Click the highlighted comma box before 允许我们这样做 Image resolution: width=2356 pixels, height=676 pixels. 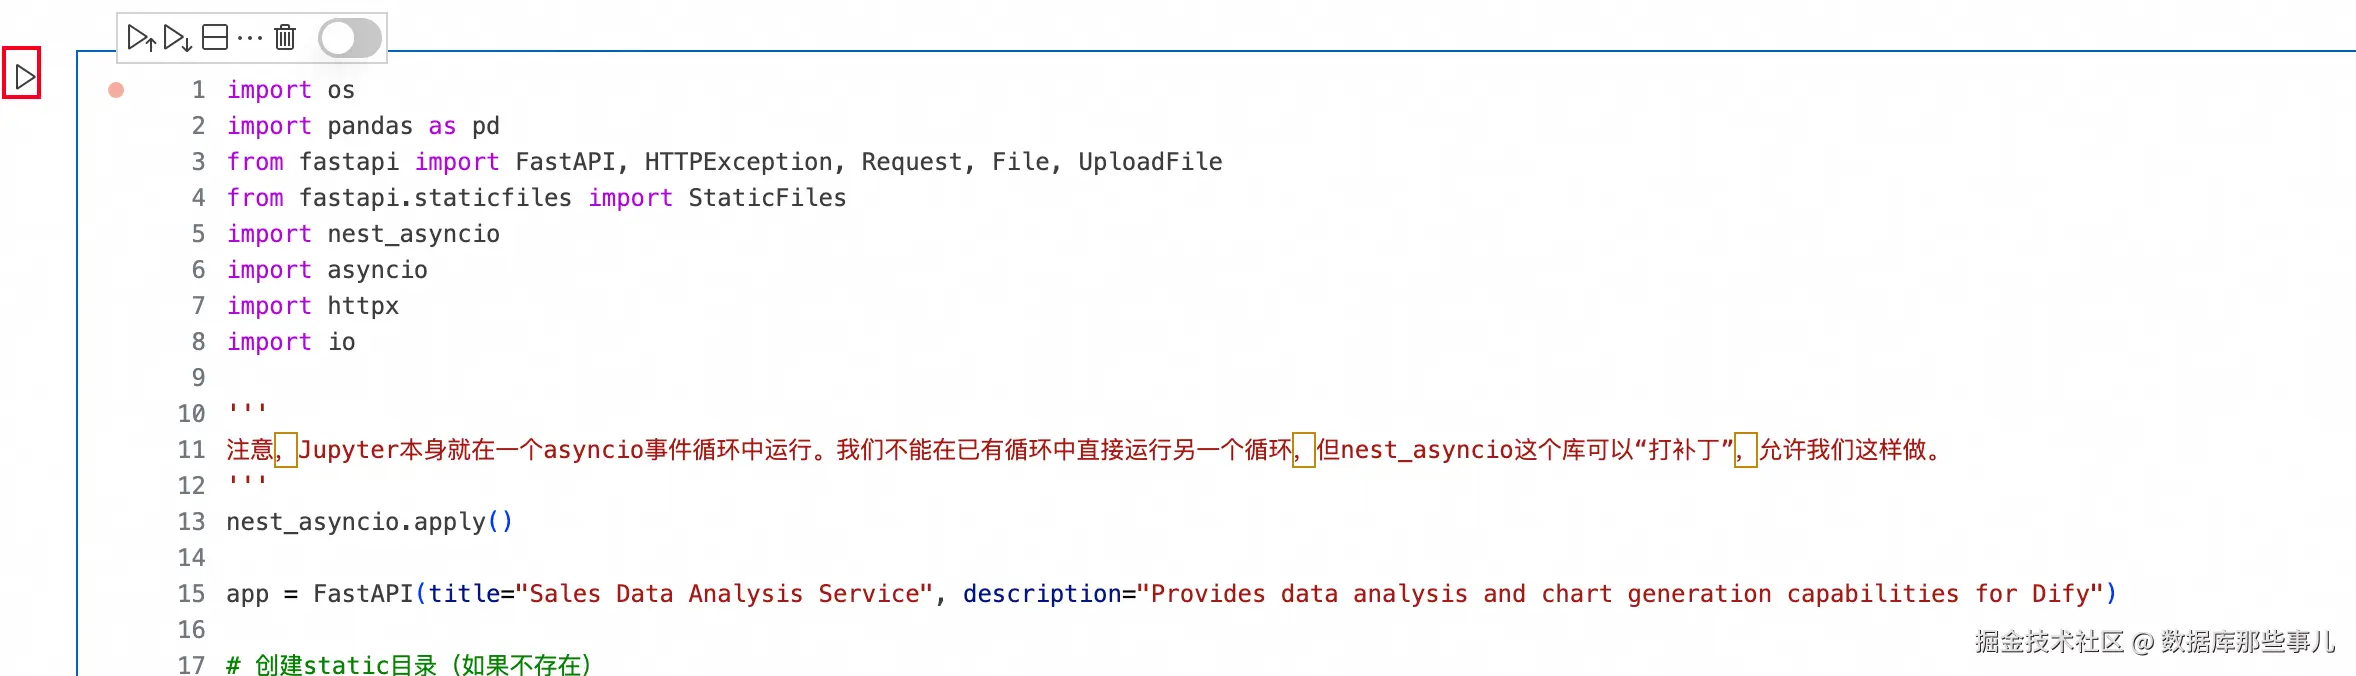pyautogui.click(x=1746, y=450)
